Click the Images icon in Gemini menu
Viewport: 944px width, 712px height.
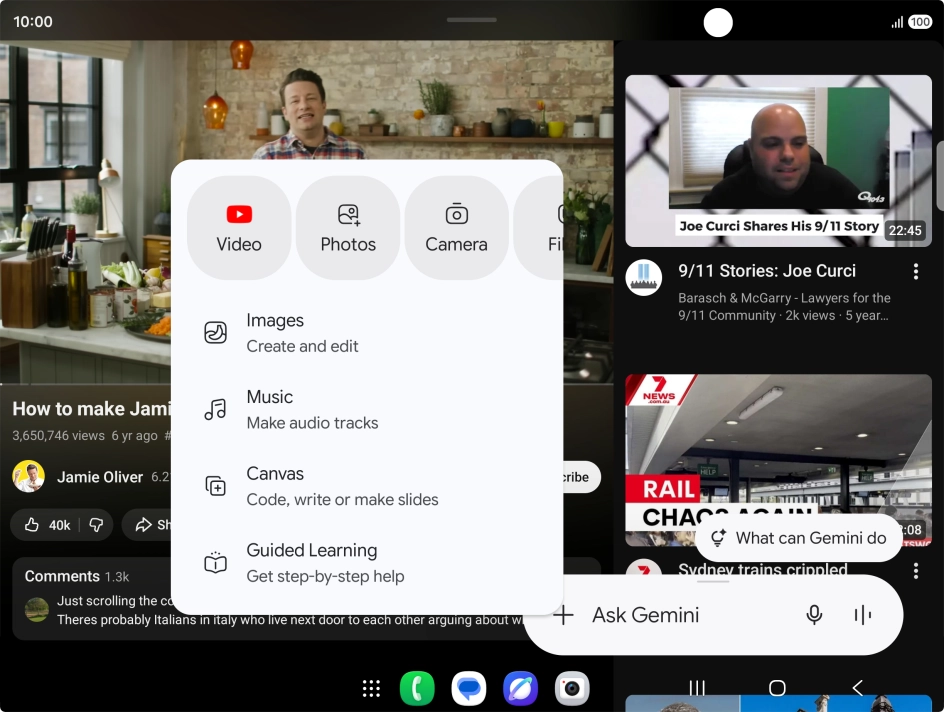tap(216, 332)
